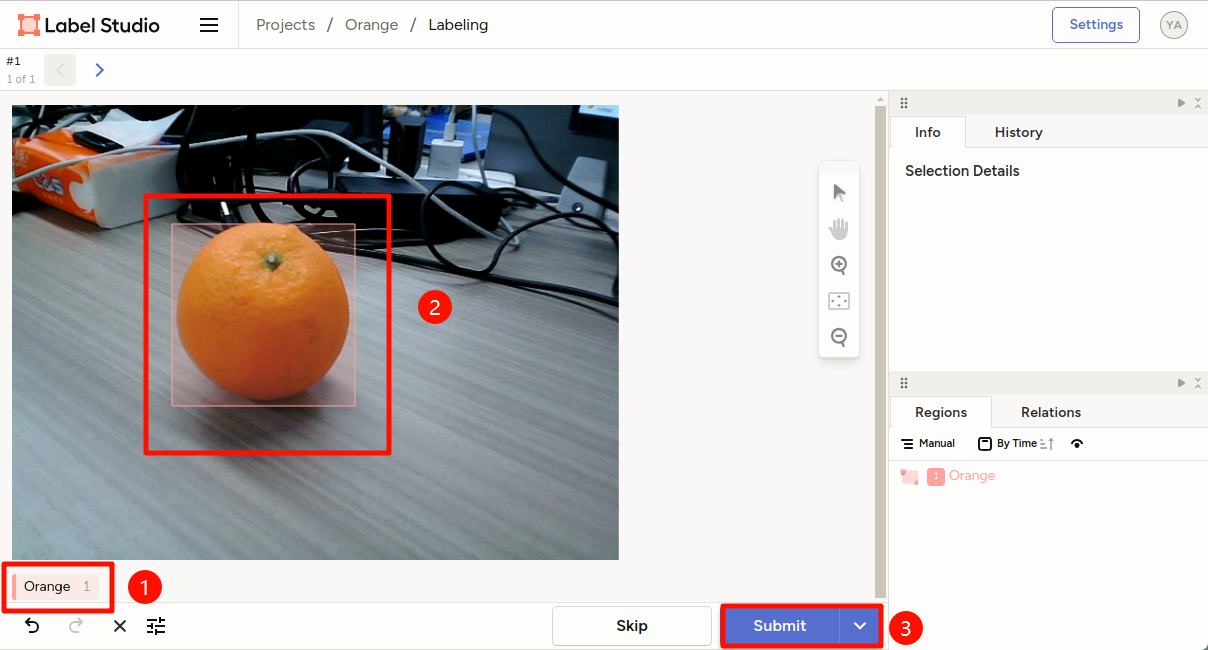The width and height of the screenshot is (1208, 650).
Task: Go to next task arrow
Action: [x=99, y=70]
